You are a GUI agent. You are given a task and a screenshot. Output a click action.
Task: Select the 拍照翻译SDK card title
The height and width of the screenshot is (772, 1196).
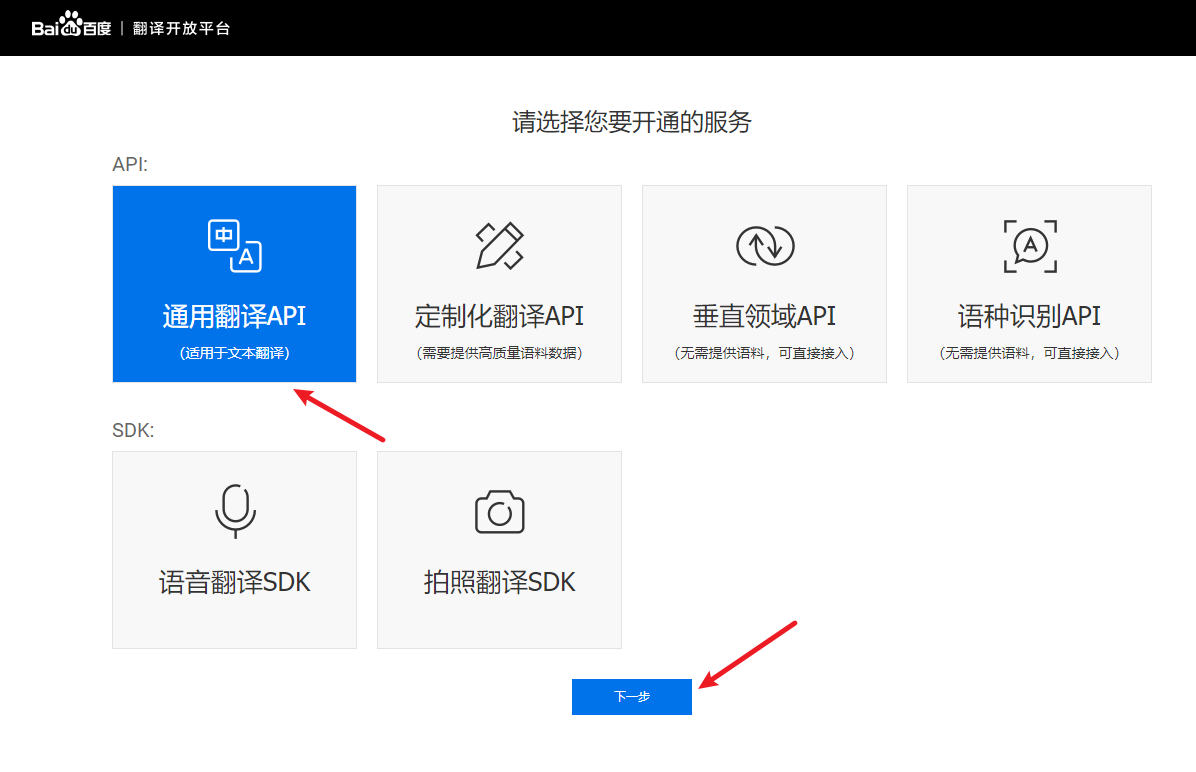(500, 582)
